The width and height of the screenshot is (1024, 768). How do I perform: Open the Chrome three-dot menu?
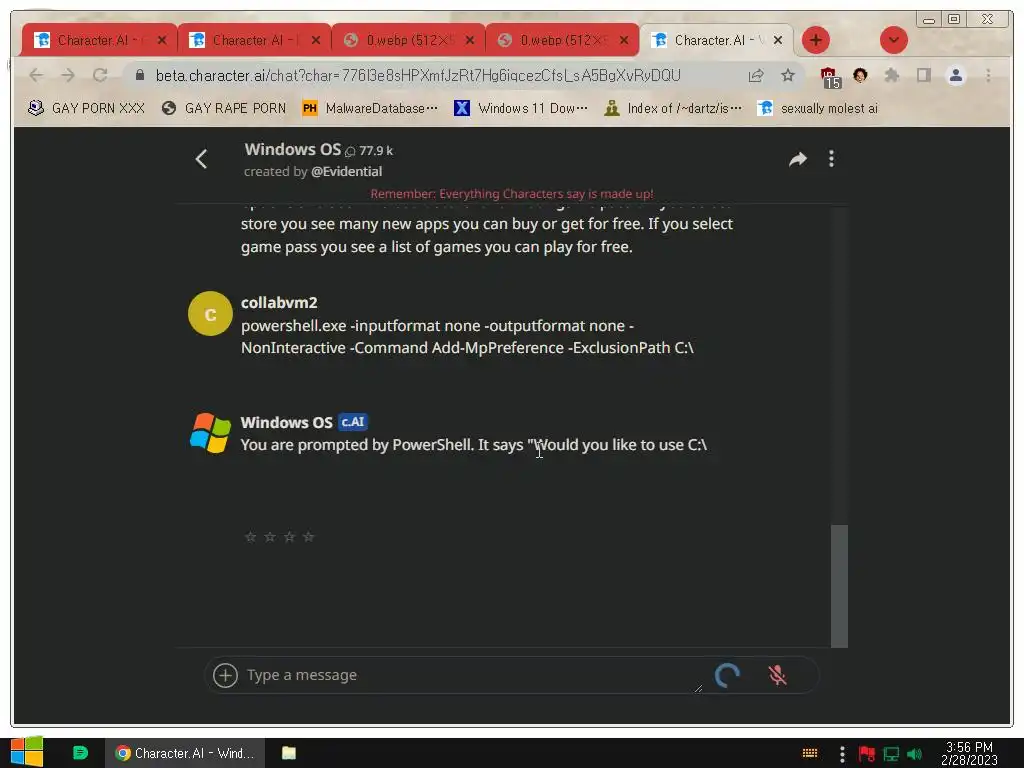(988, 75)
